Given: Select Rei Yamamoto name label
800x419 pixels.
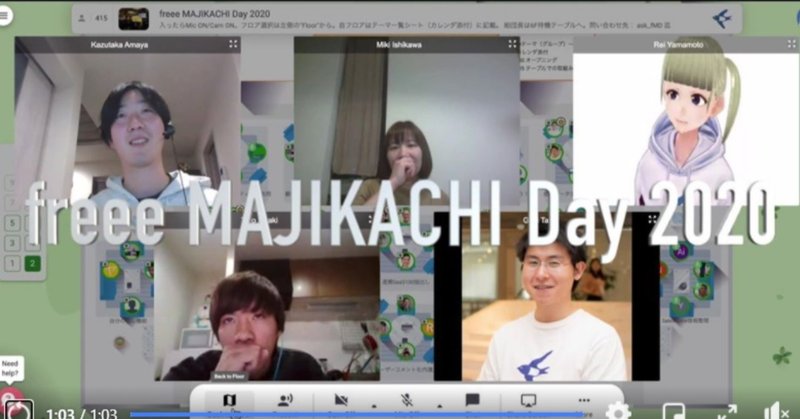Looking at the screenshot, I should pos(678,45).
